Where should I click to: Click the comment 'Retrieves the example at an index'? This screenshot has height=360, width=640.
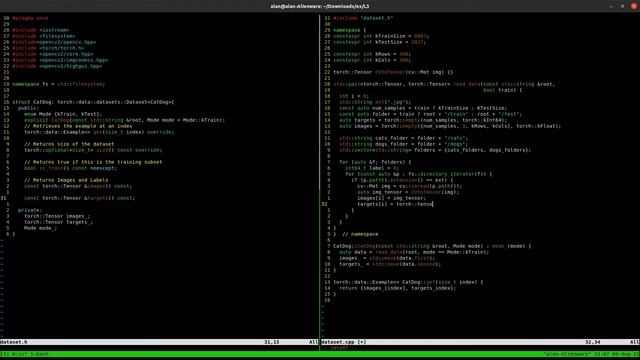(78, 126)
